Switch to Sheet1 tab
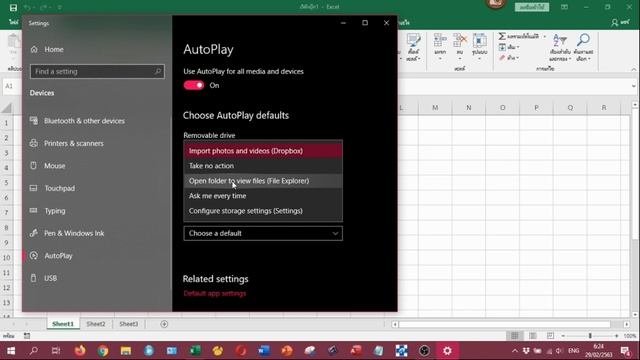Viewport: 640px width, 360px height. tap(63, 324)
